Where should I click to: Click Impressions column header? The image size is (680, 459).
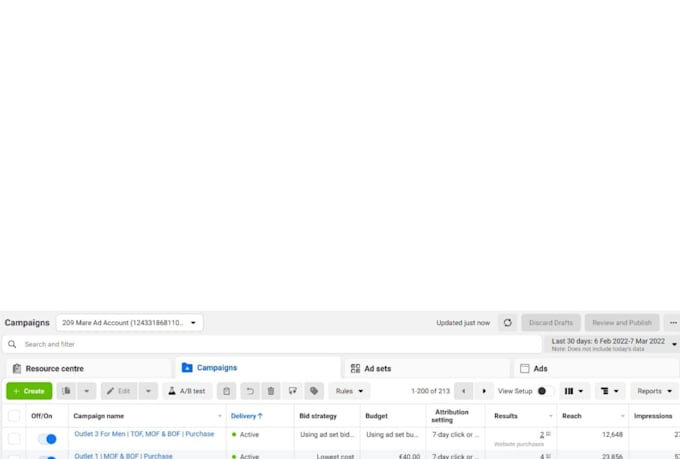[x=653, y=416]
